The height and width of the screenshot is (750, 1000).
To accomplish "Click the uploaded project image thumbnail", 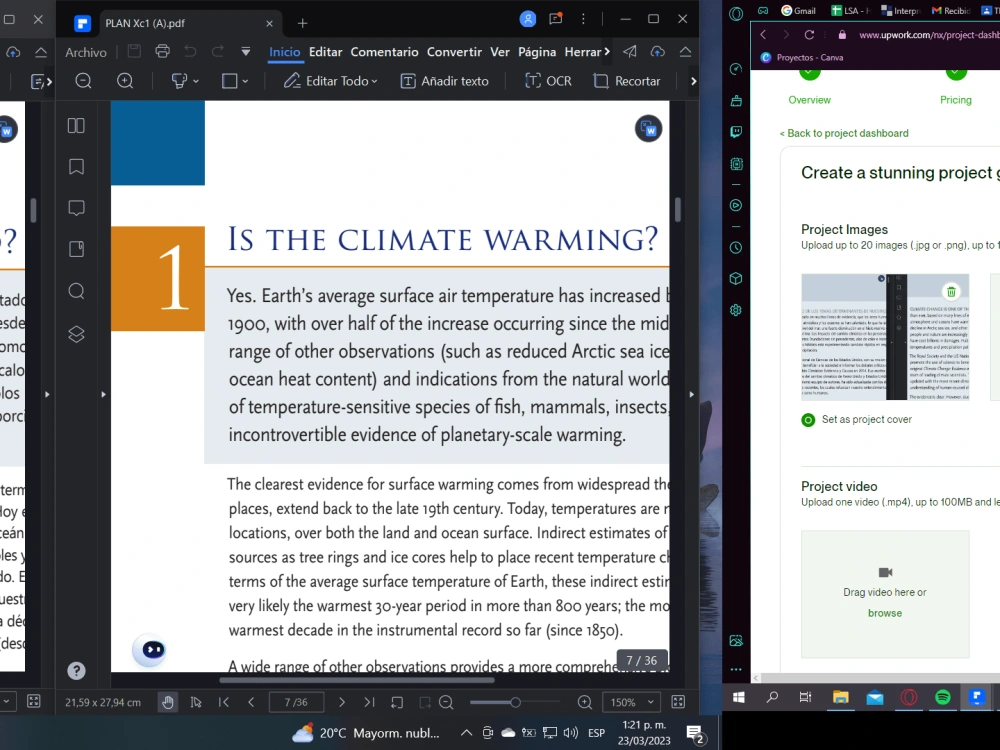I will click(885, 337).
